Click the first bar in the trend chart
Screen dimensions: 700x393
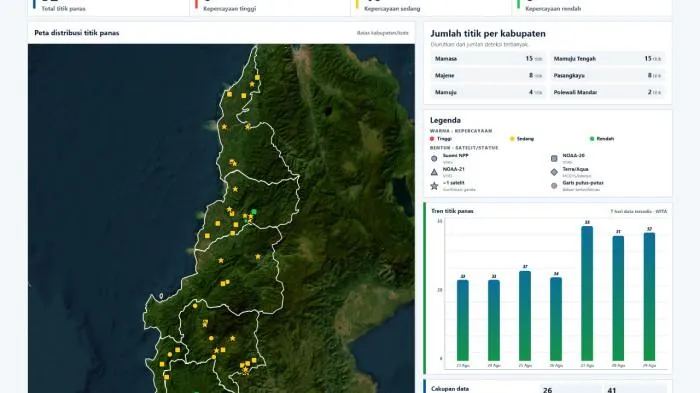(x=463, y=320)
